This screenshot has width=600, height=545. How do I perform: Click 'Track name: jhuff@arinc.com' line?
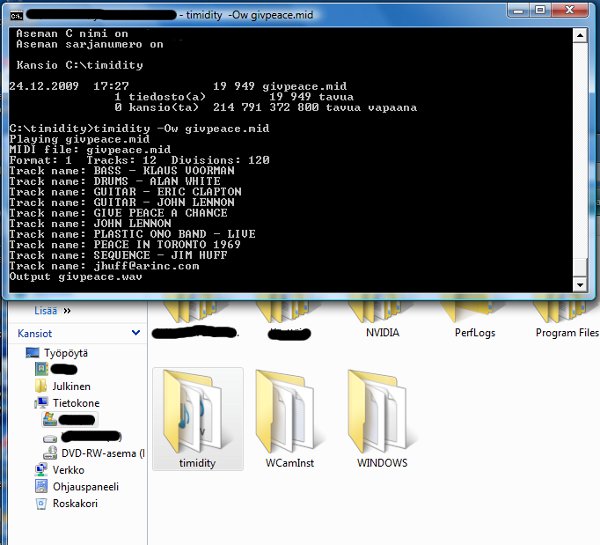(x=104, y=266)
